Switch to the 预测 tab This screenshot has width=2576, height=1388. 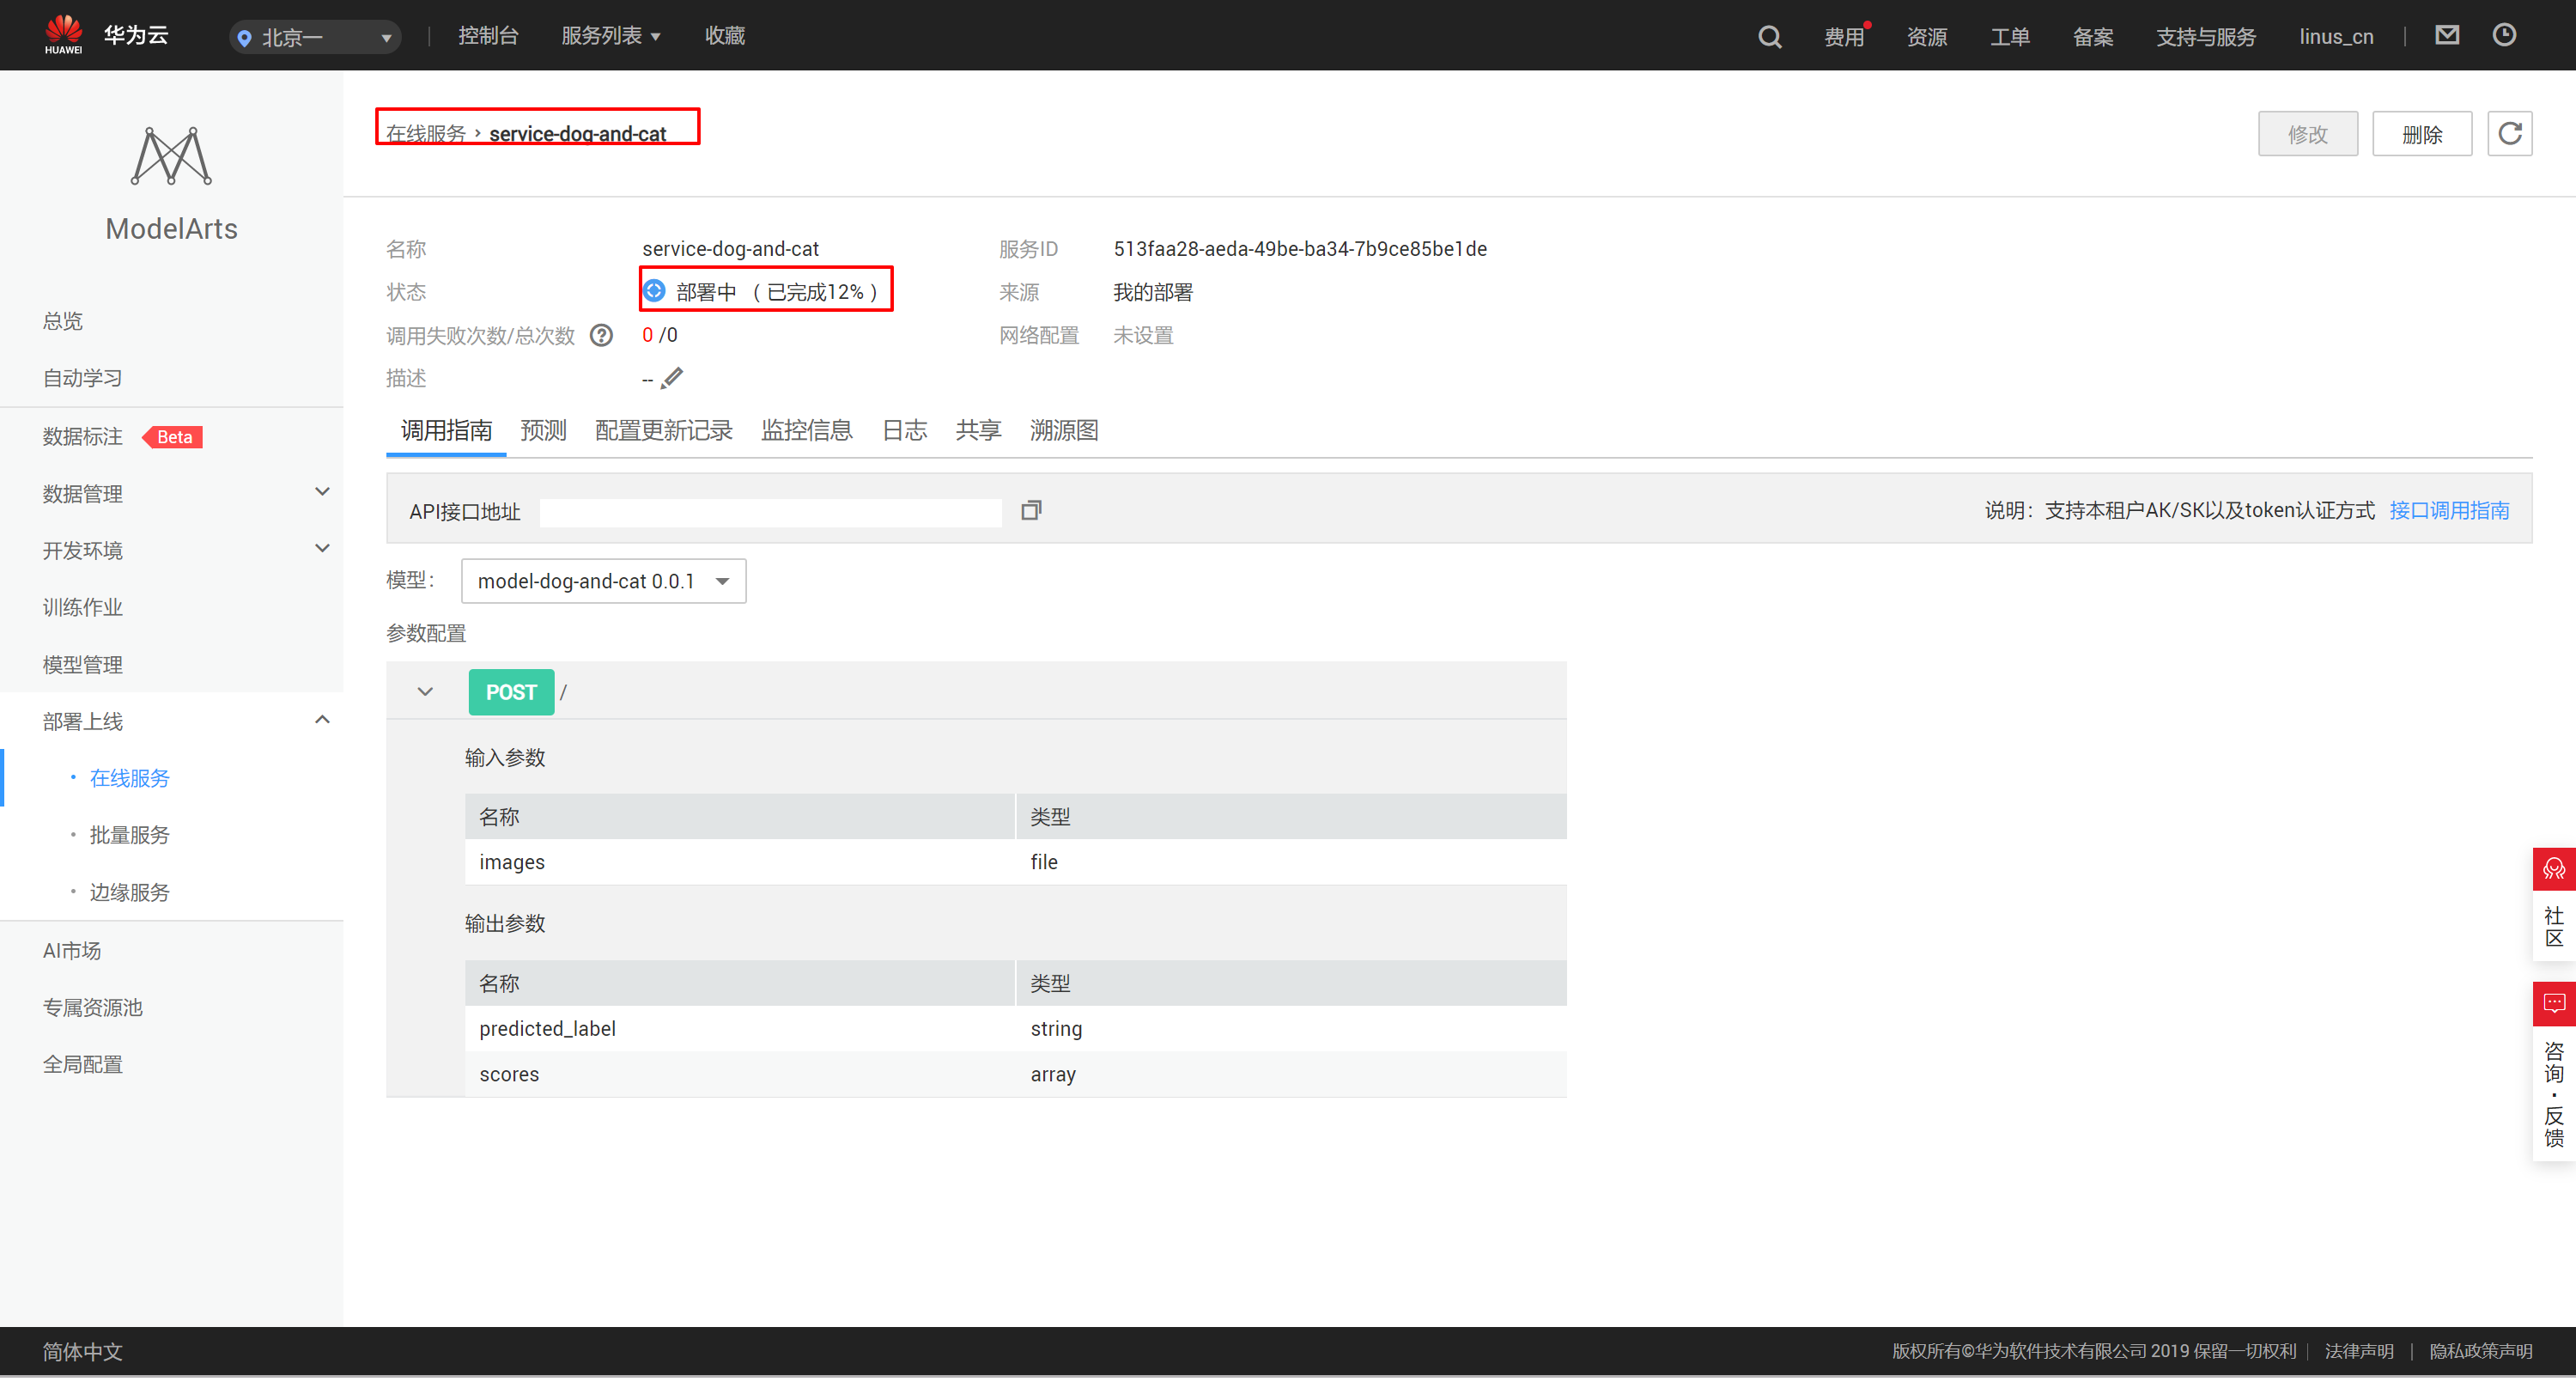[543, 431]
